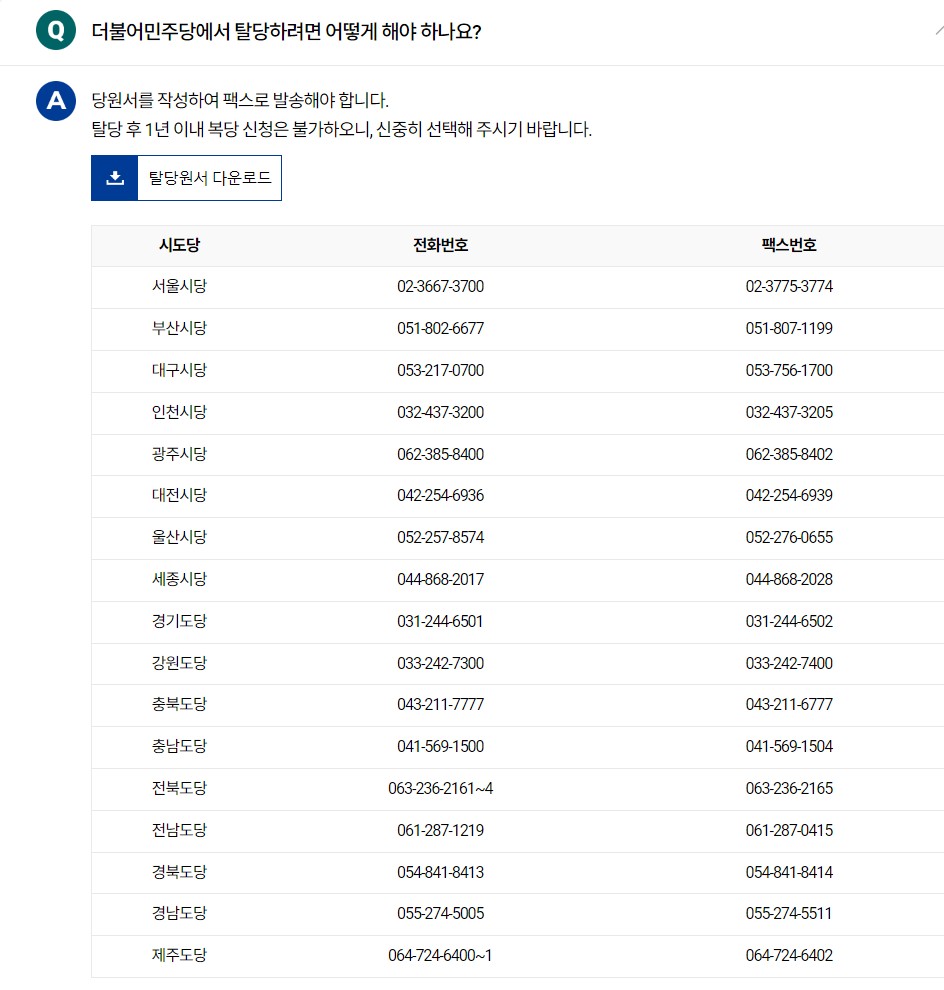Click 서울시당 phone 02-3667-3700
Viewport: 944px width, 990px height.
(x=440, y=287)
